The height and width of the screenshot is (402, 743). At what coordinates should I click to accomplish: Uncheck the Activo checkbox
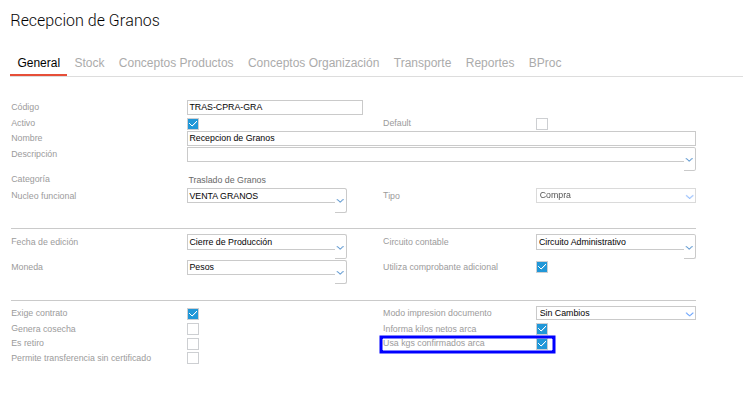pos(193,123)
